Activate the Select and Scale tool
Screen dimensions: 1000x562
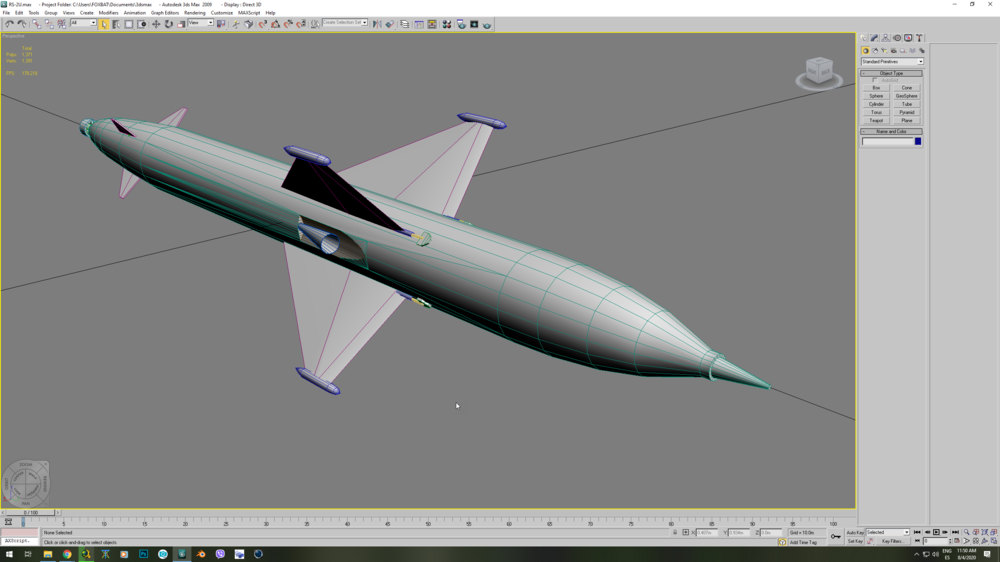[181, 24]
